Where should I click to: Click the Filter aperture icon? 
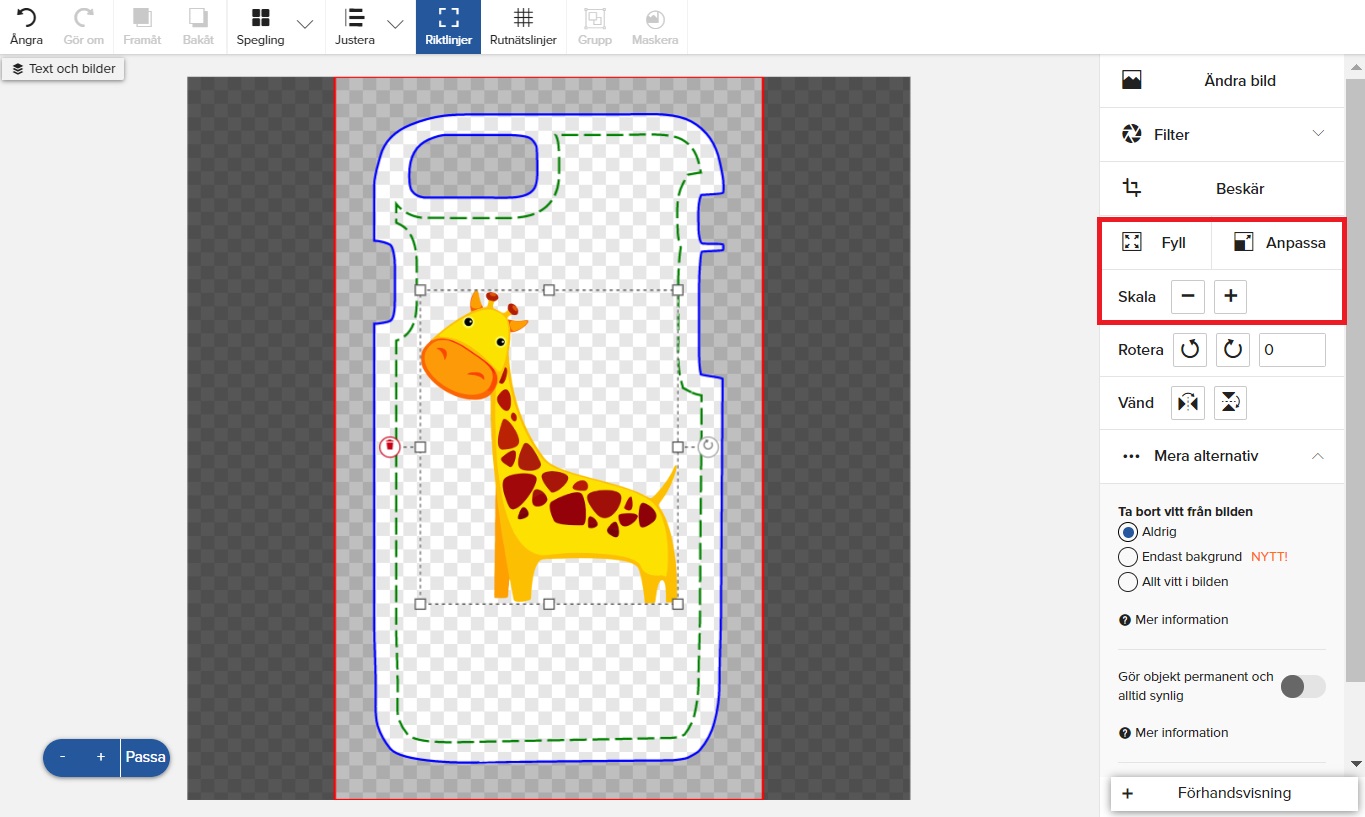coord(1132,134)
